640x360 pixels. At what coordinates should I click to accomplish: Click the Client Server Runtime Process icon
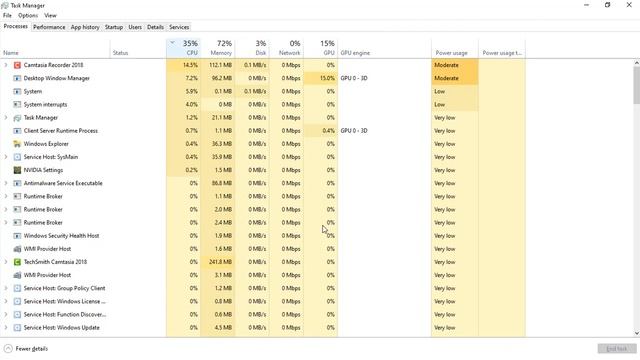point(17,131)
